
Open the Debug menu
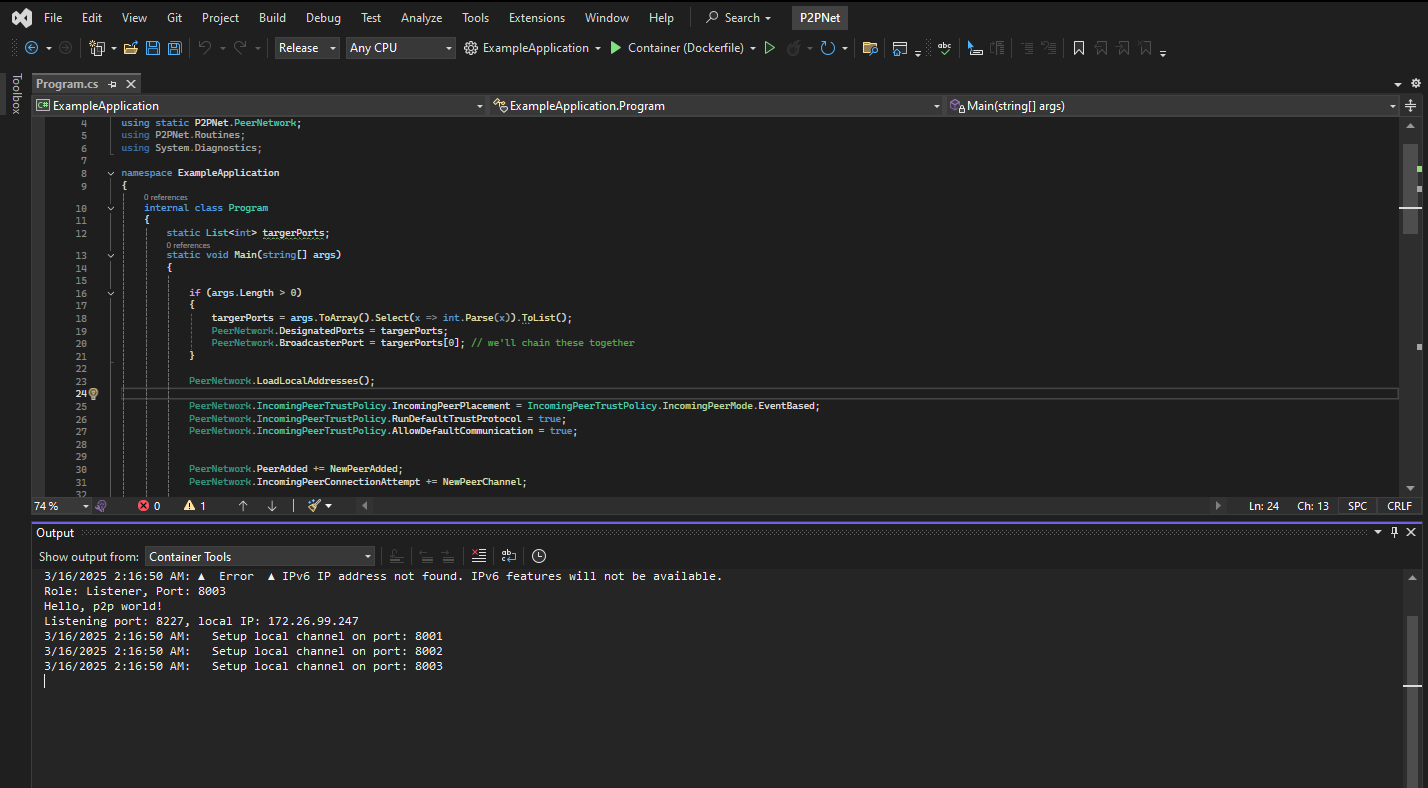pyautogui.click(x=322, y=18)
